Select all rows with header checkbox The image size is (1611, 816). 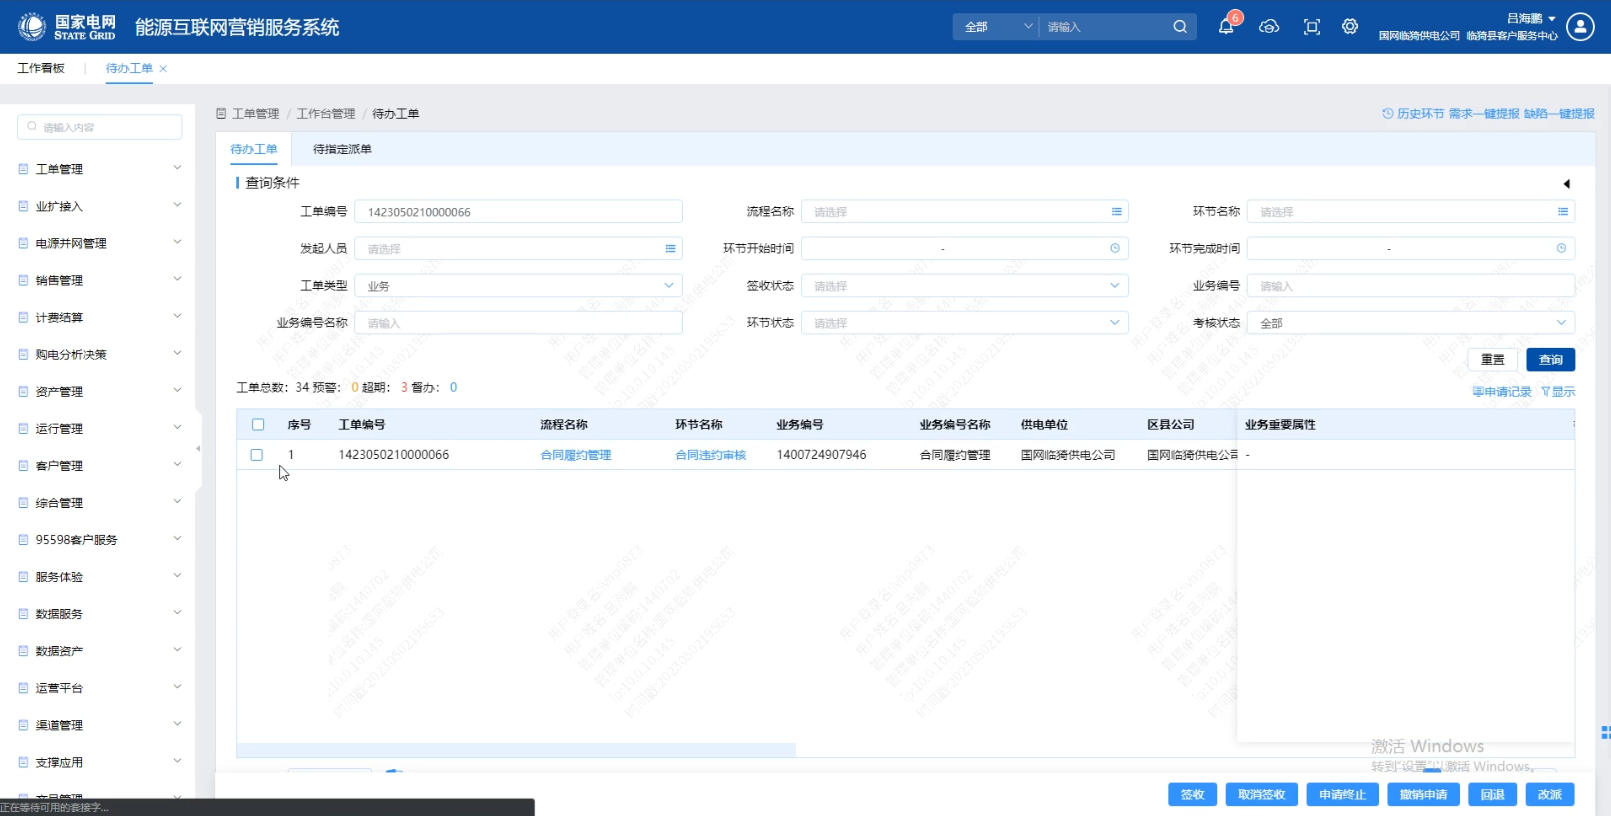(x=258, y=425)
